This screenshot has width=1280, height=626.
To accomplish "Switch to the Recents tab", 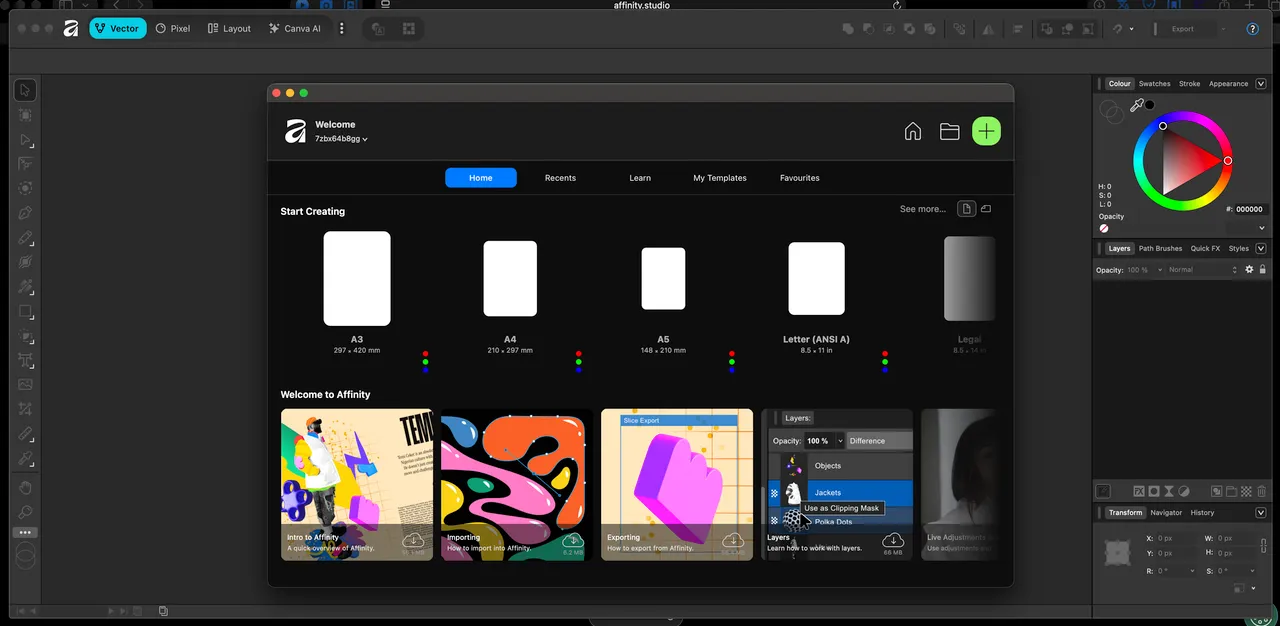I will point(560,178).
